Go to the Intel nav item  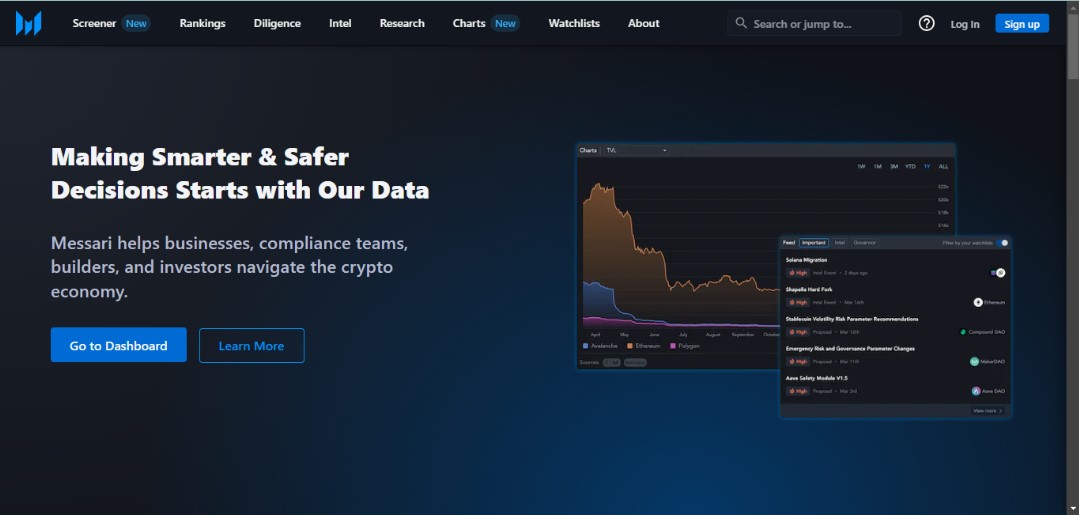pos(340,23)
